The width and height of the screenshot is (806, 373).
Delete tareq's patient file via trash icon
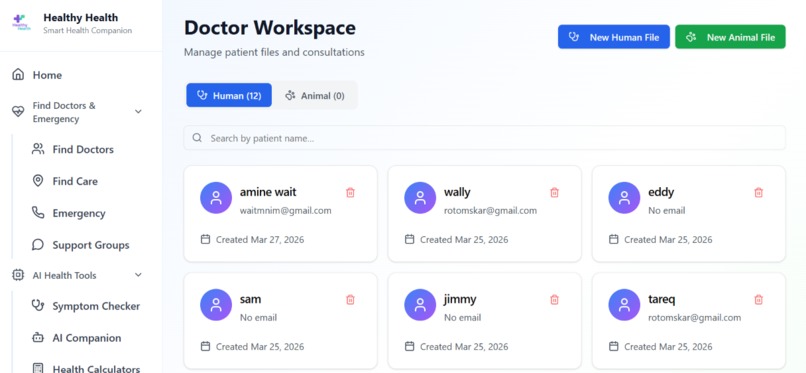click(x=758, y=300)
